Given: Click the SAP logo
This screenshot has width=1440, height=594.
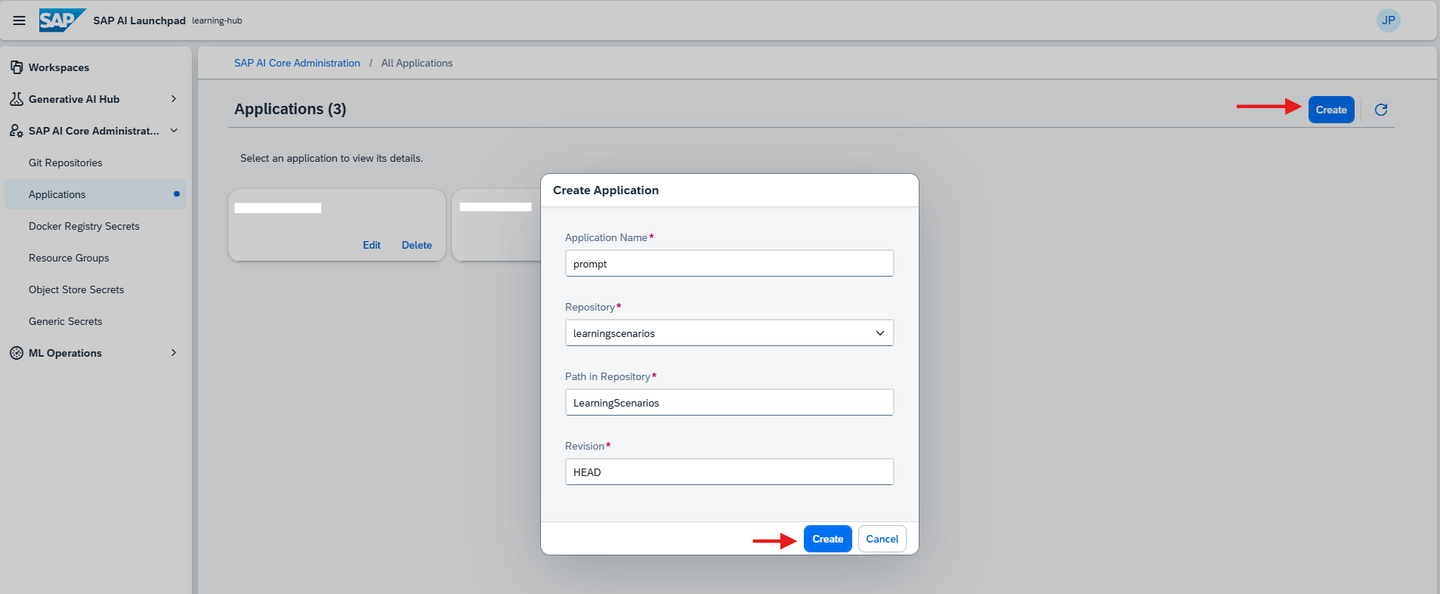Looking at the screenshot, I should click(x=63, y=20).
